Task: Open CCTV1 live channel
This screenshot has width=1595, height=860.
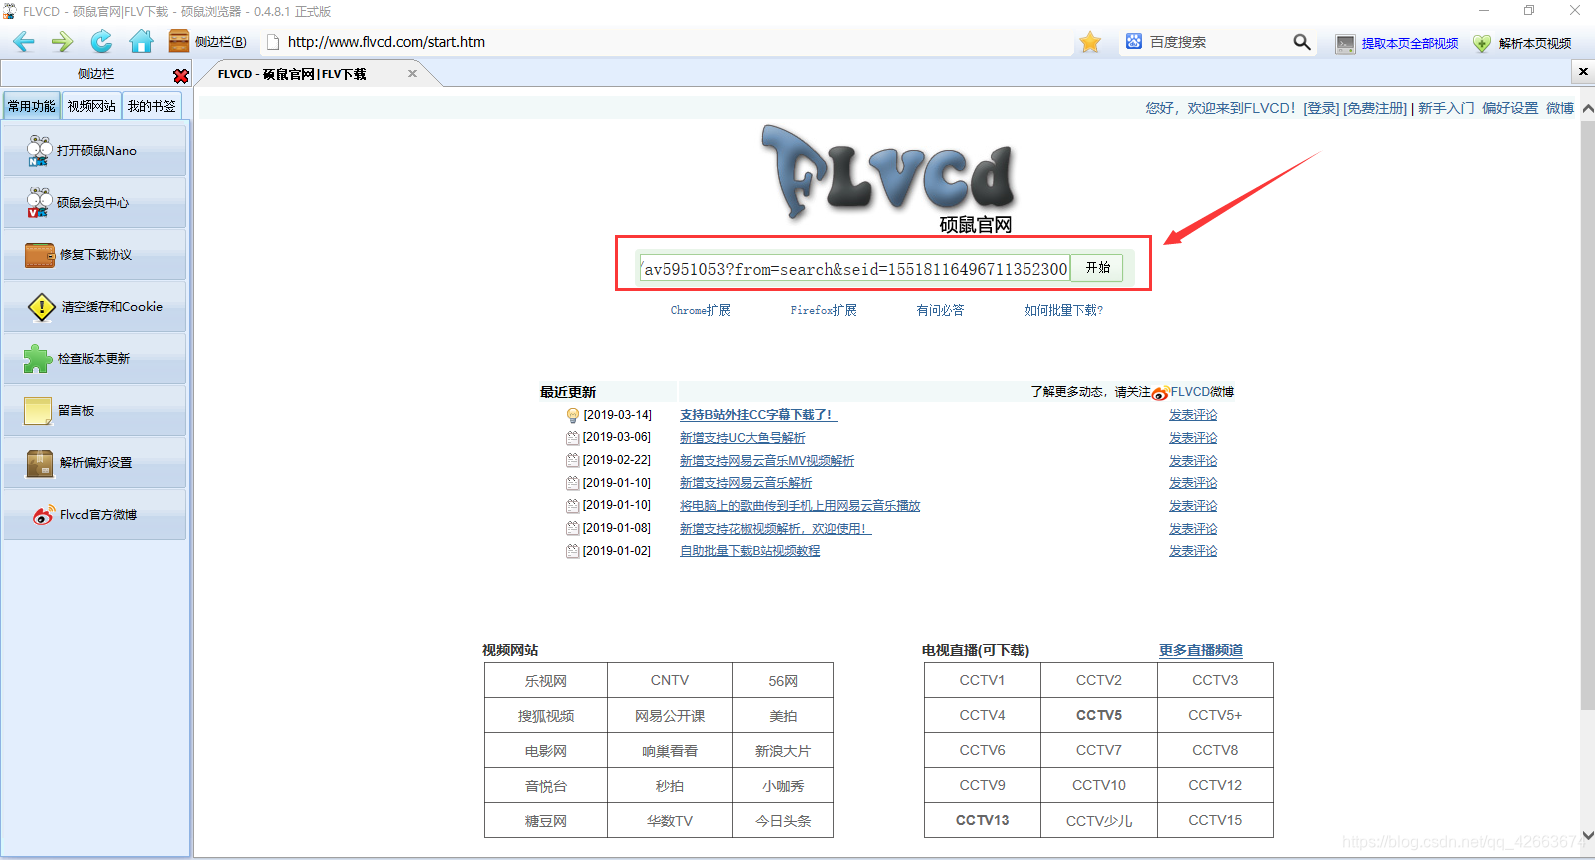Action: tap(983, 680)
